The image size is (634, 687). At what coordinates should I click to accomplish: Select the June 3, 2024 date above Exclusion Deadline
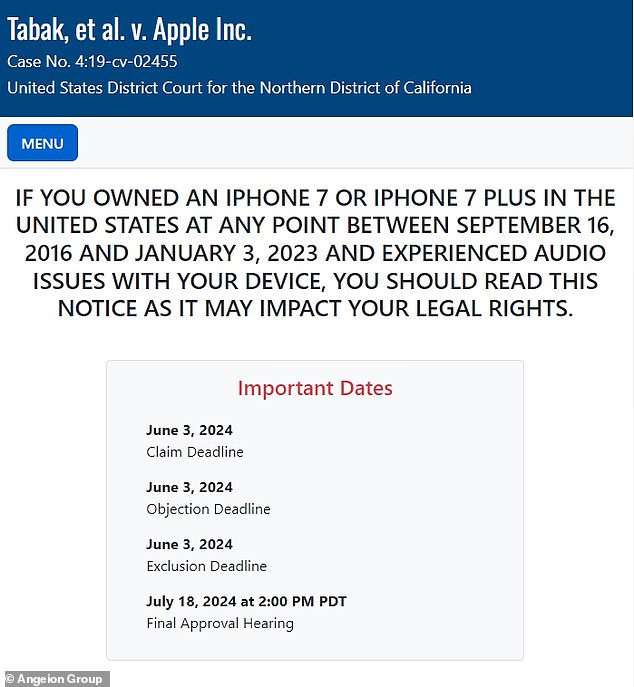click(x=189, y=544)
